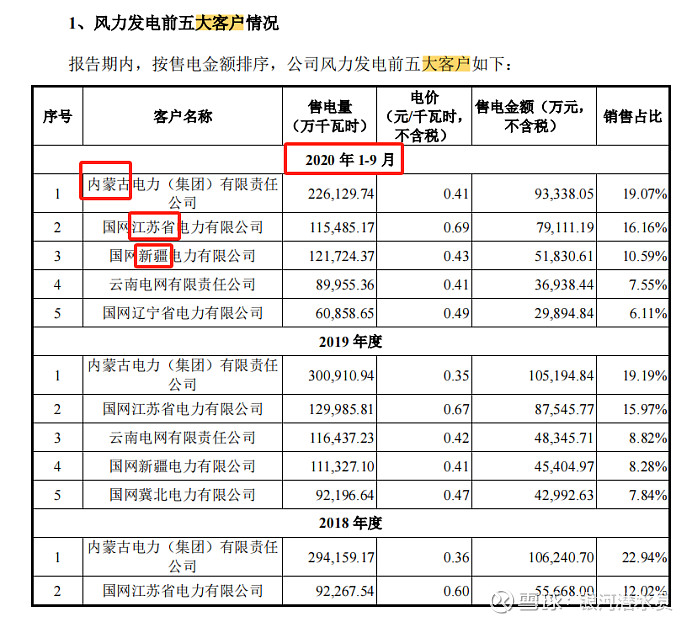Click the heading 风力发电前五大客户情况
693x623 pixels.
(x=173, y=23)
